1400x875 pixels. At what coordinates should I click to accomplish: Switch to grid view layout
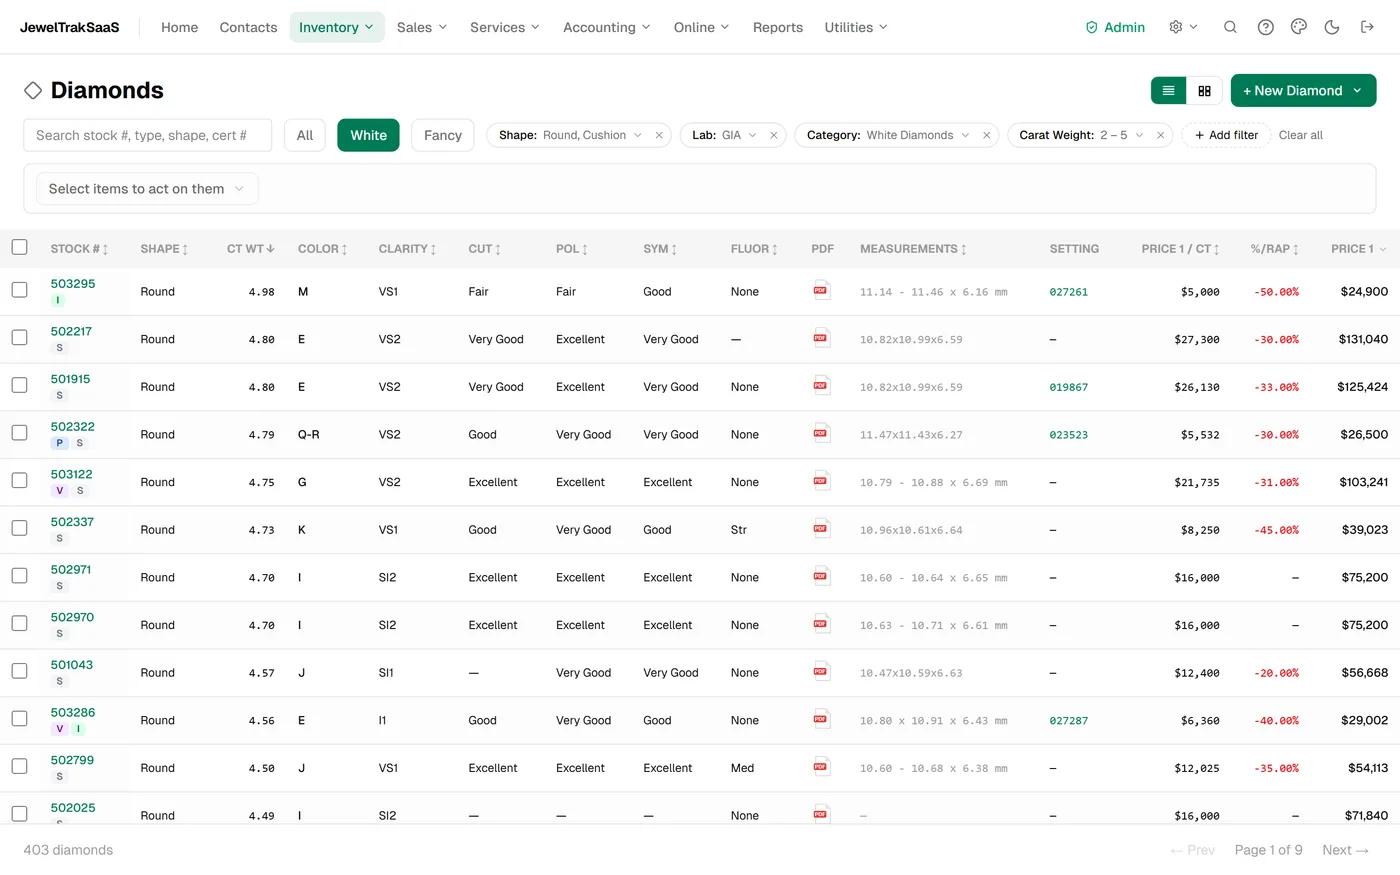1204,90
